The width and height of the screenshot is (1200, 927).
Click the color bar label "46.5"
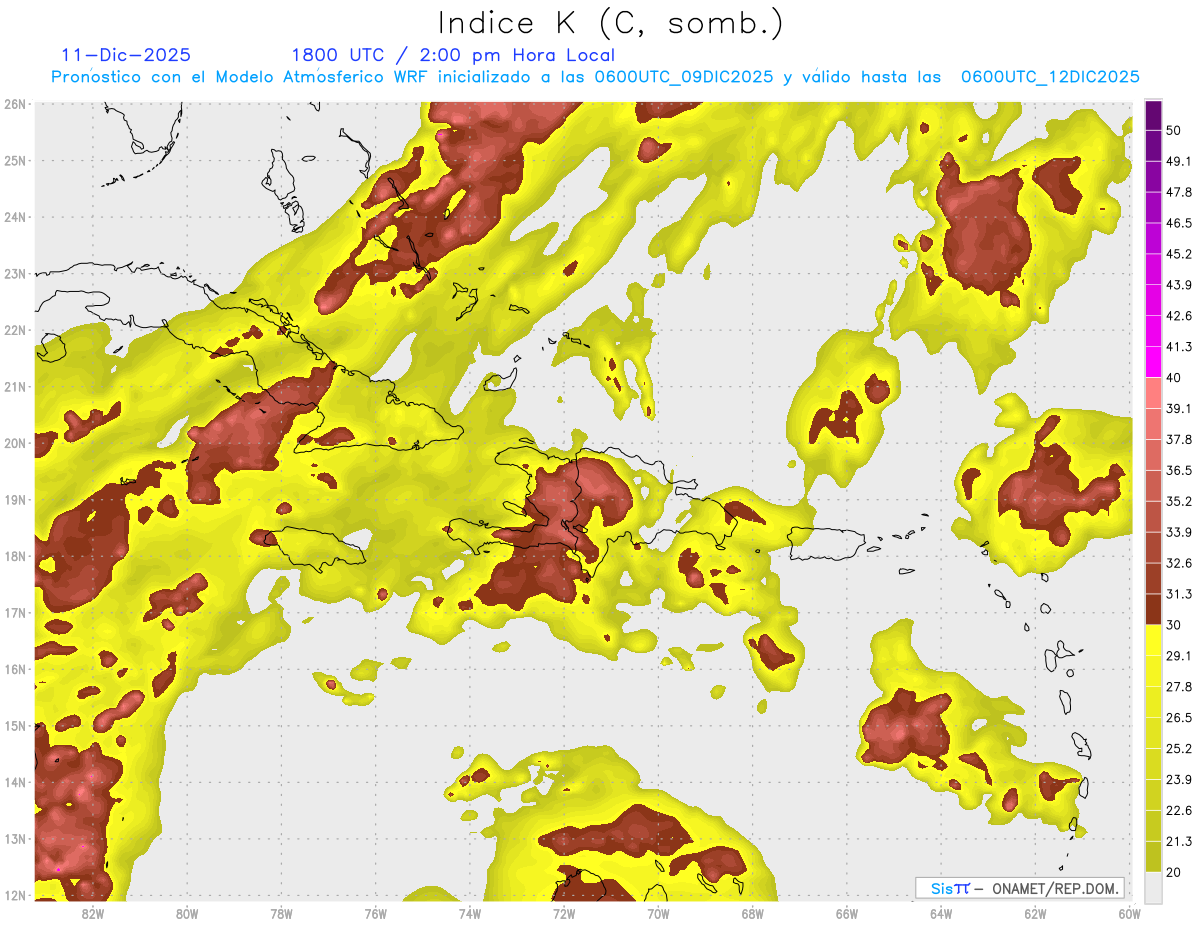click(x=1179, y=223)
